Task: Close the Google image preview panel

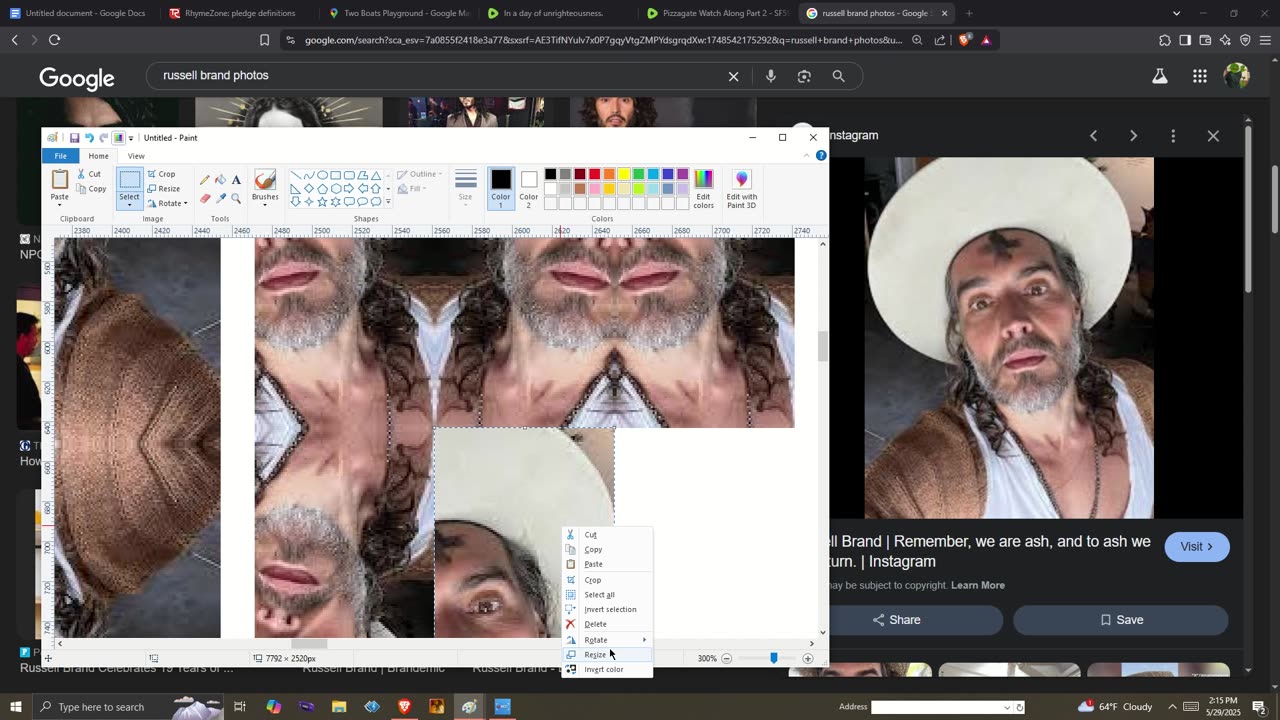Action: pyautogui.click(x=1213, y=136)
